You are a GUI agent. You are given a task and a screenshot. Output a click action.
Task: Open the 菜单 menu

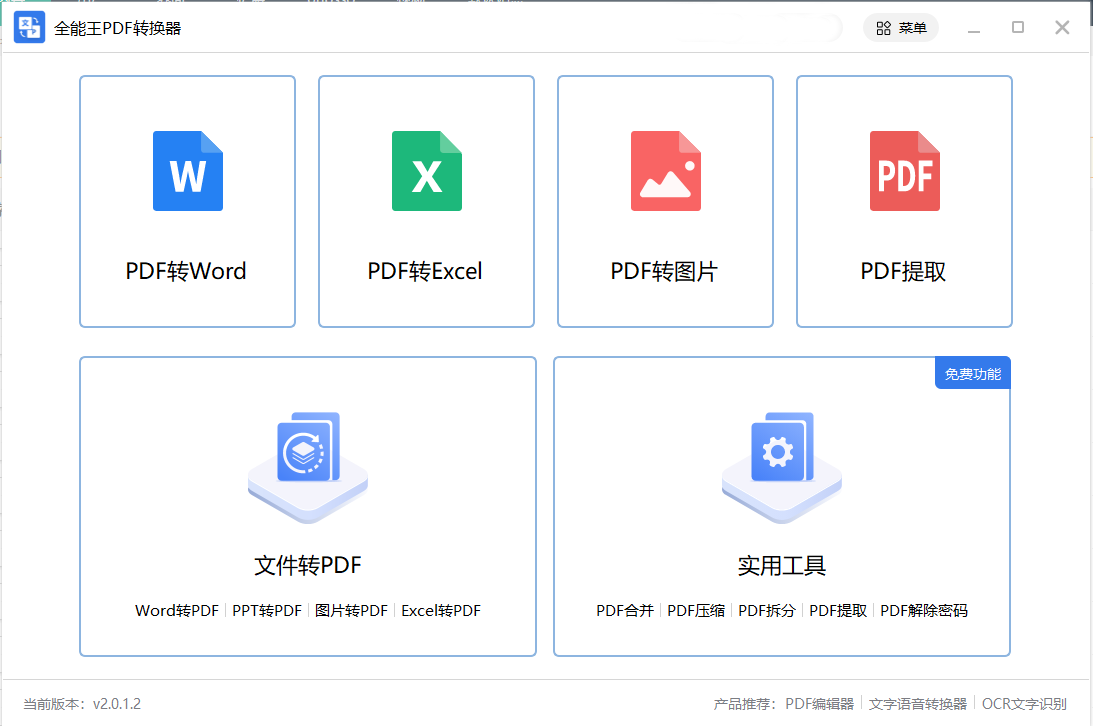(x=911, y=28)
